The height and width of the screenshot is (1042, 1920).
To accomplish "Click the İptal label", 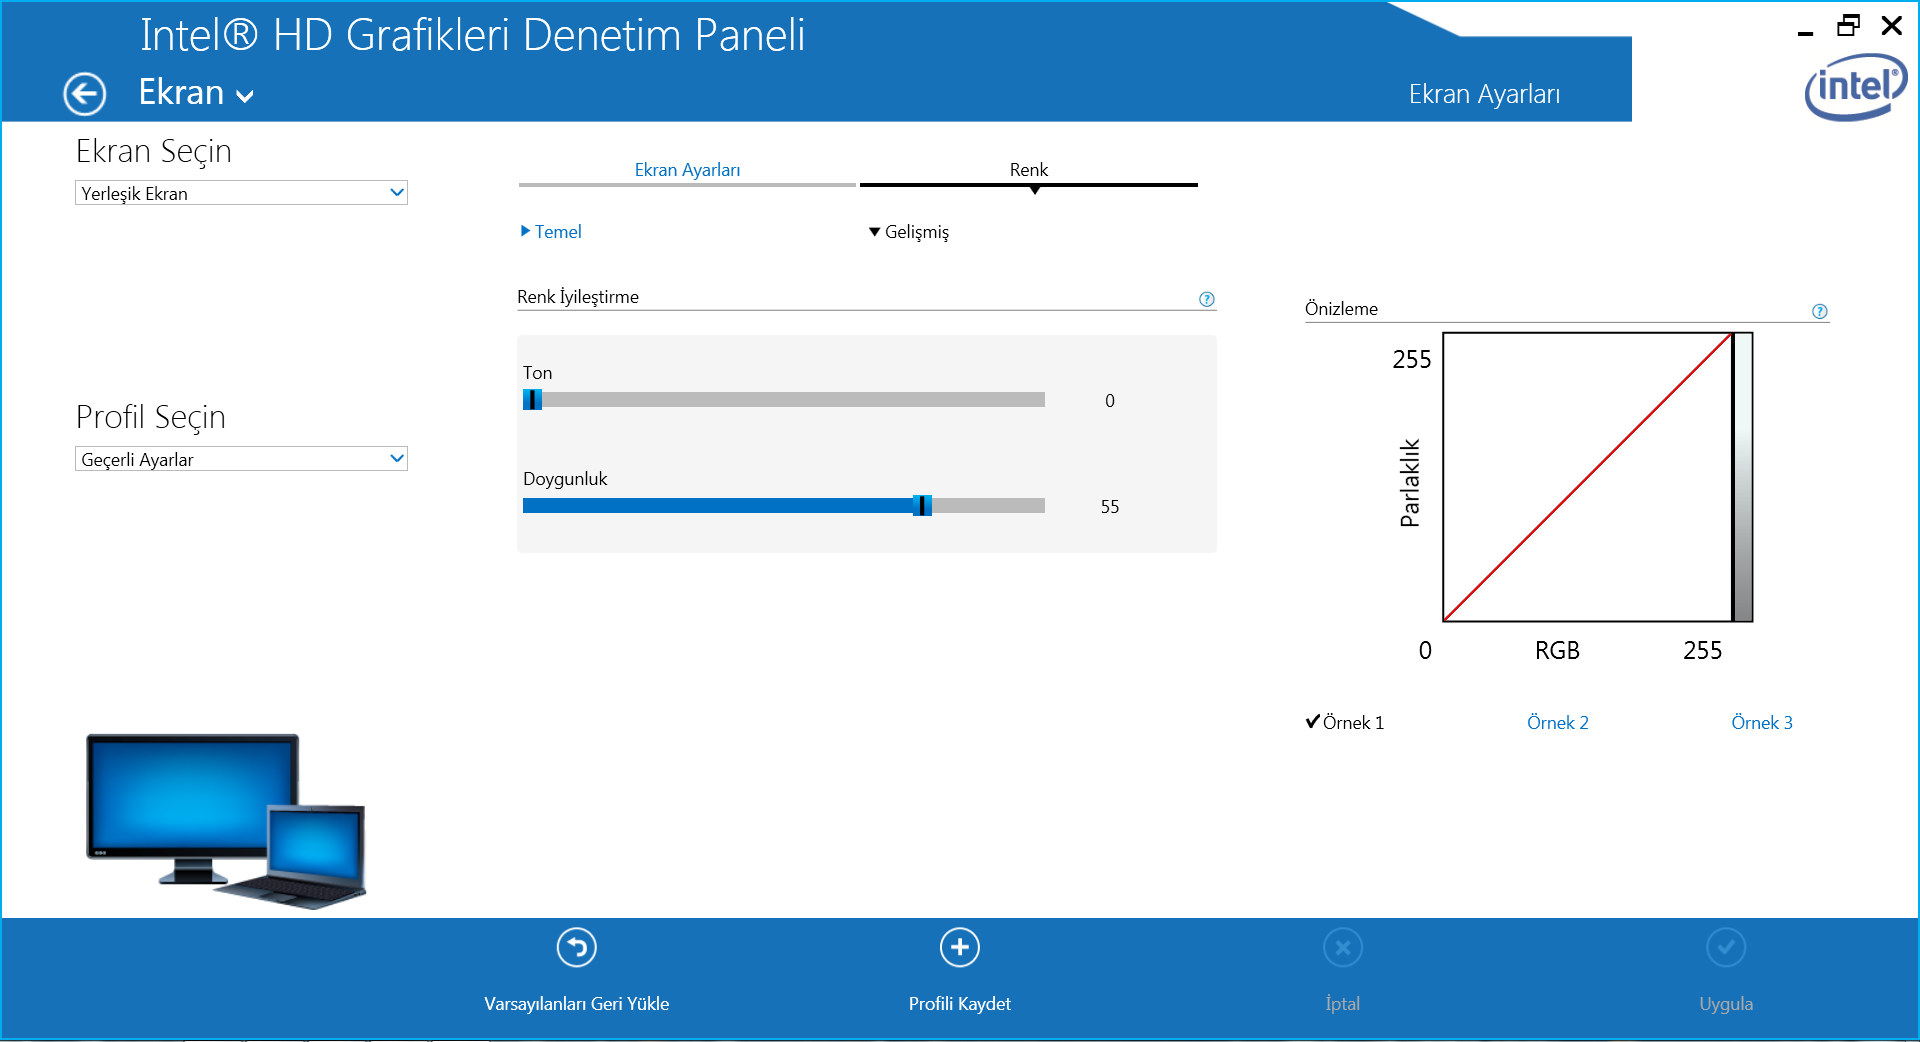I will tap(1343, 1004).
